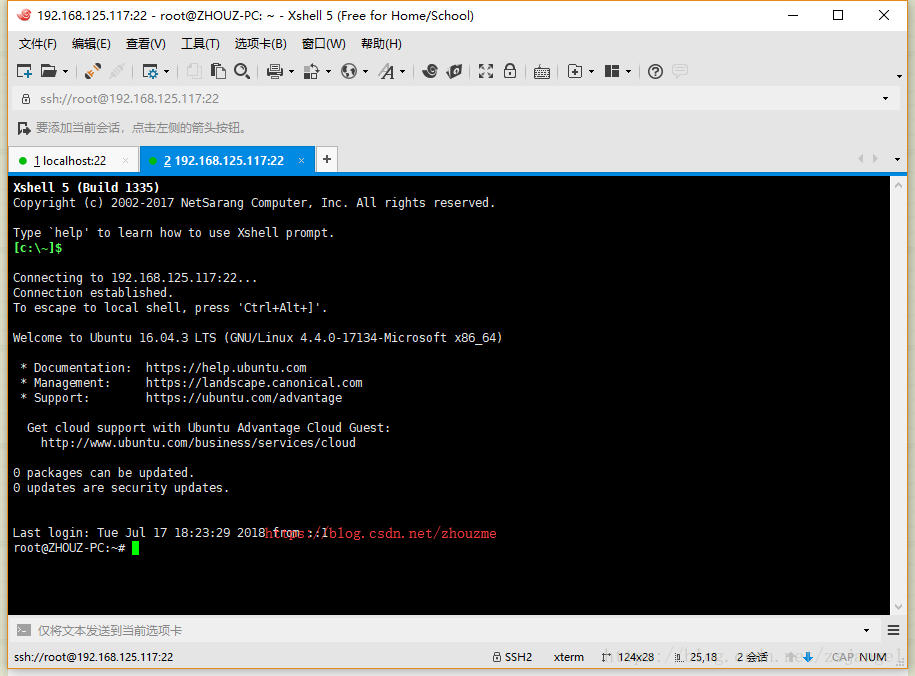Click the file transfer icon
915x676 pixels.
point(312,71)
